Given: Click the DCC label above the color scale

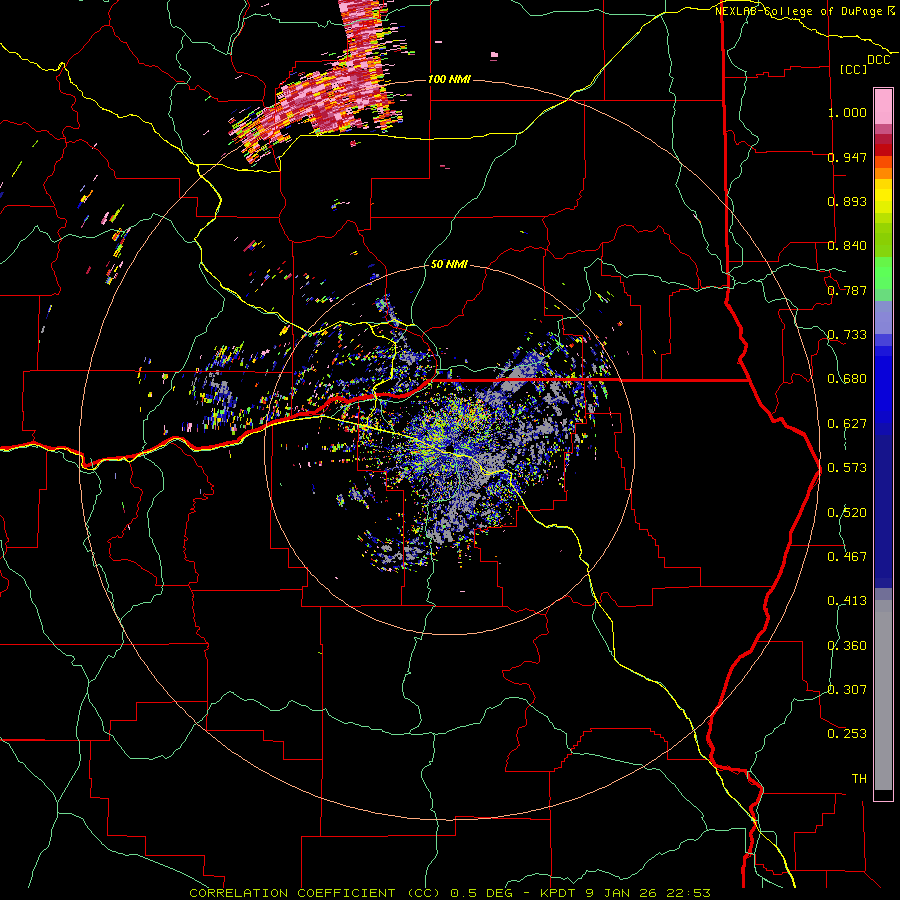Looking at the screenshot, I should click(x=879, y=60).
